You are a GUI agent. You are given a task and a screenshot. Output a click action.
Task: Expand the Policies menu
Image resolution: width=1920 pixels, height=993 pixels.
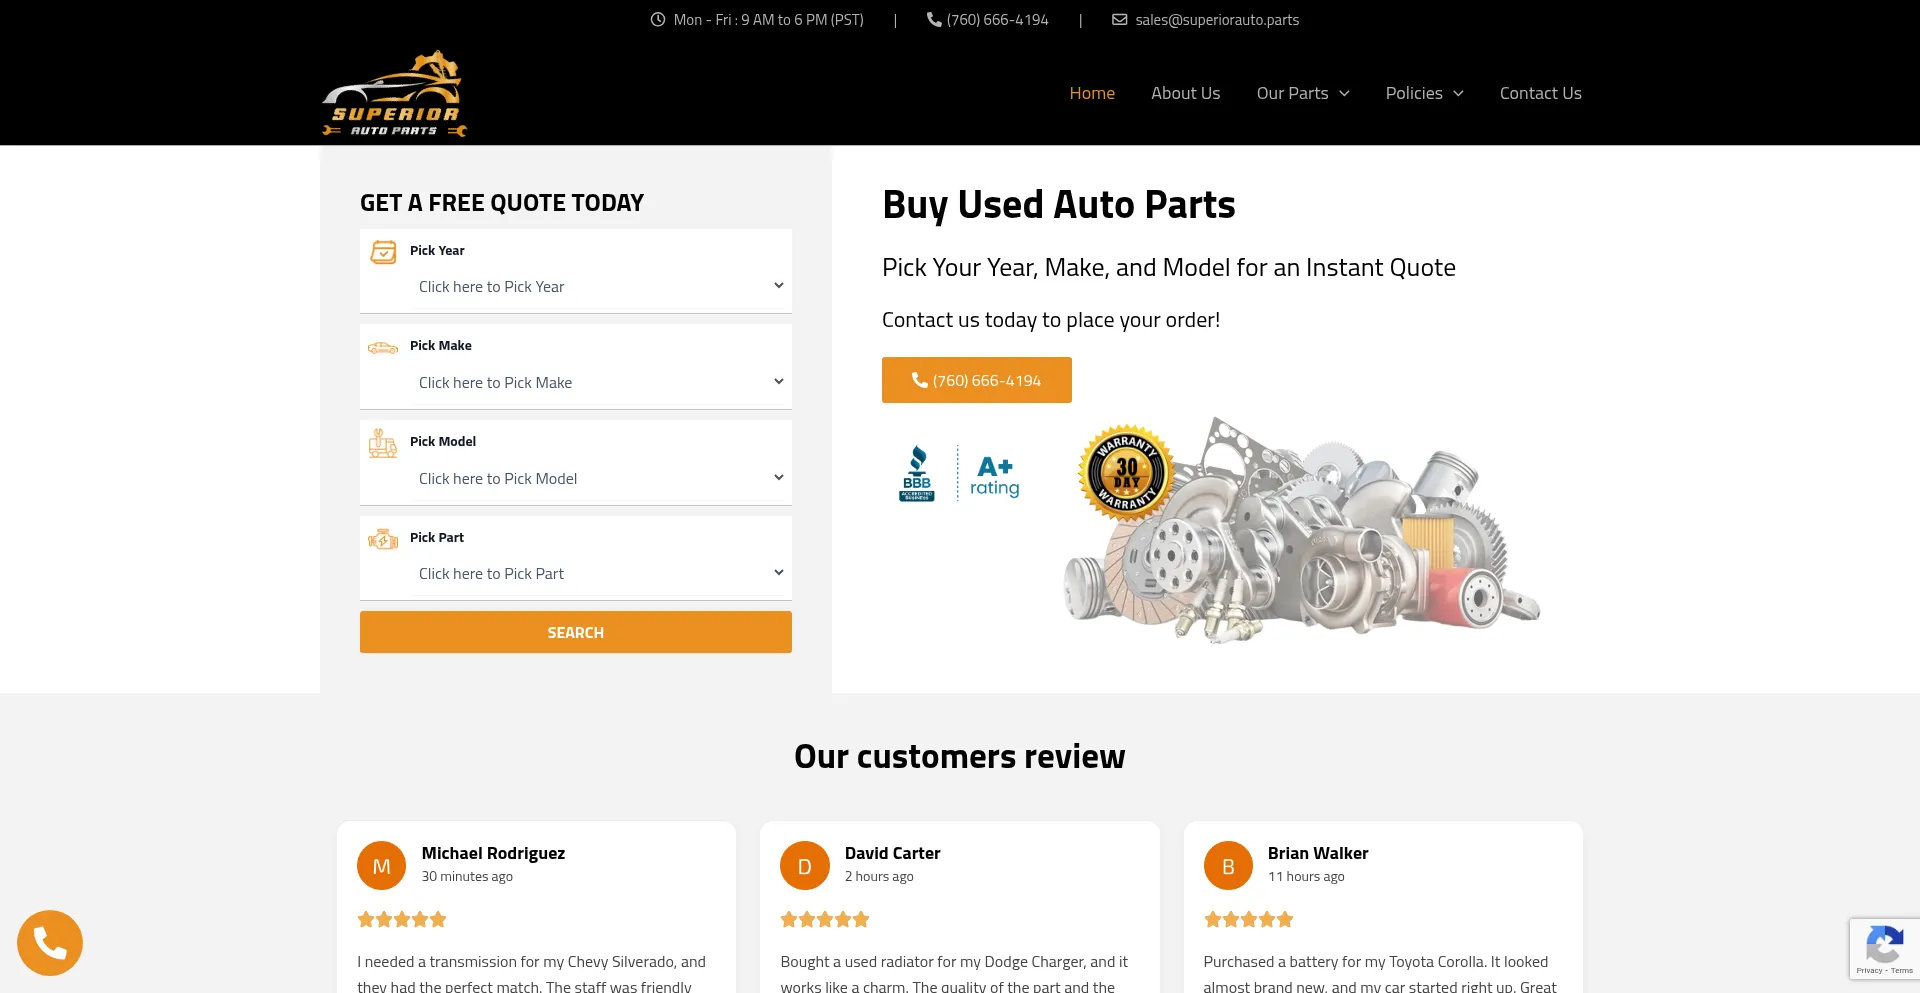coord(1423,93)
